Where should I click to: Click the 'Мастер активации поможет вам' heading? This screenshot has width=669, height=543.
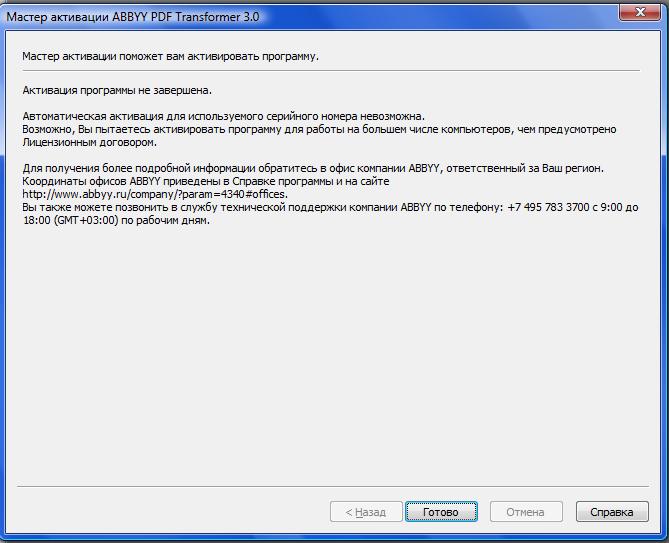170,56
